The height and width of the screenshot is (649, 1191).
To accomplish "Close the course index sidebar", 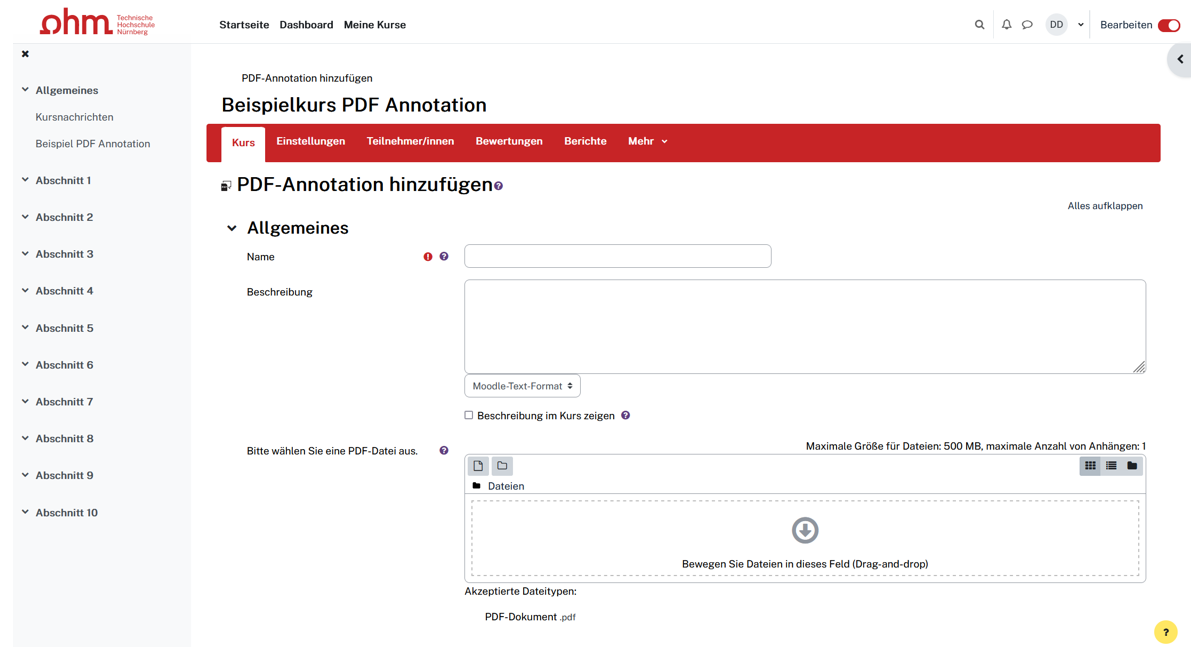I will (25, 54).
